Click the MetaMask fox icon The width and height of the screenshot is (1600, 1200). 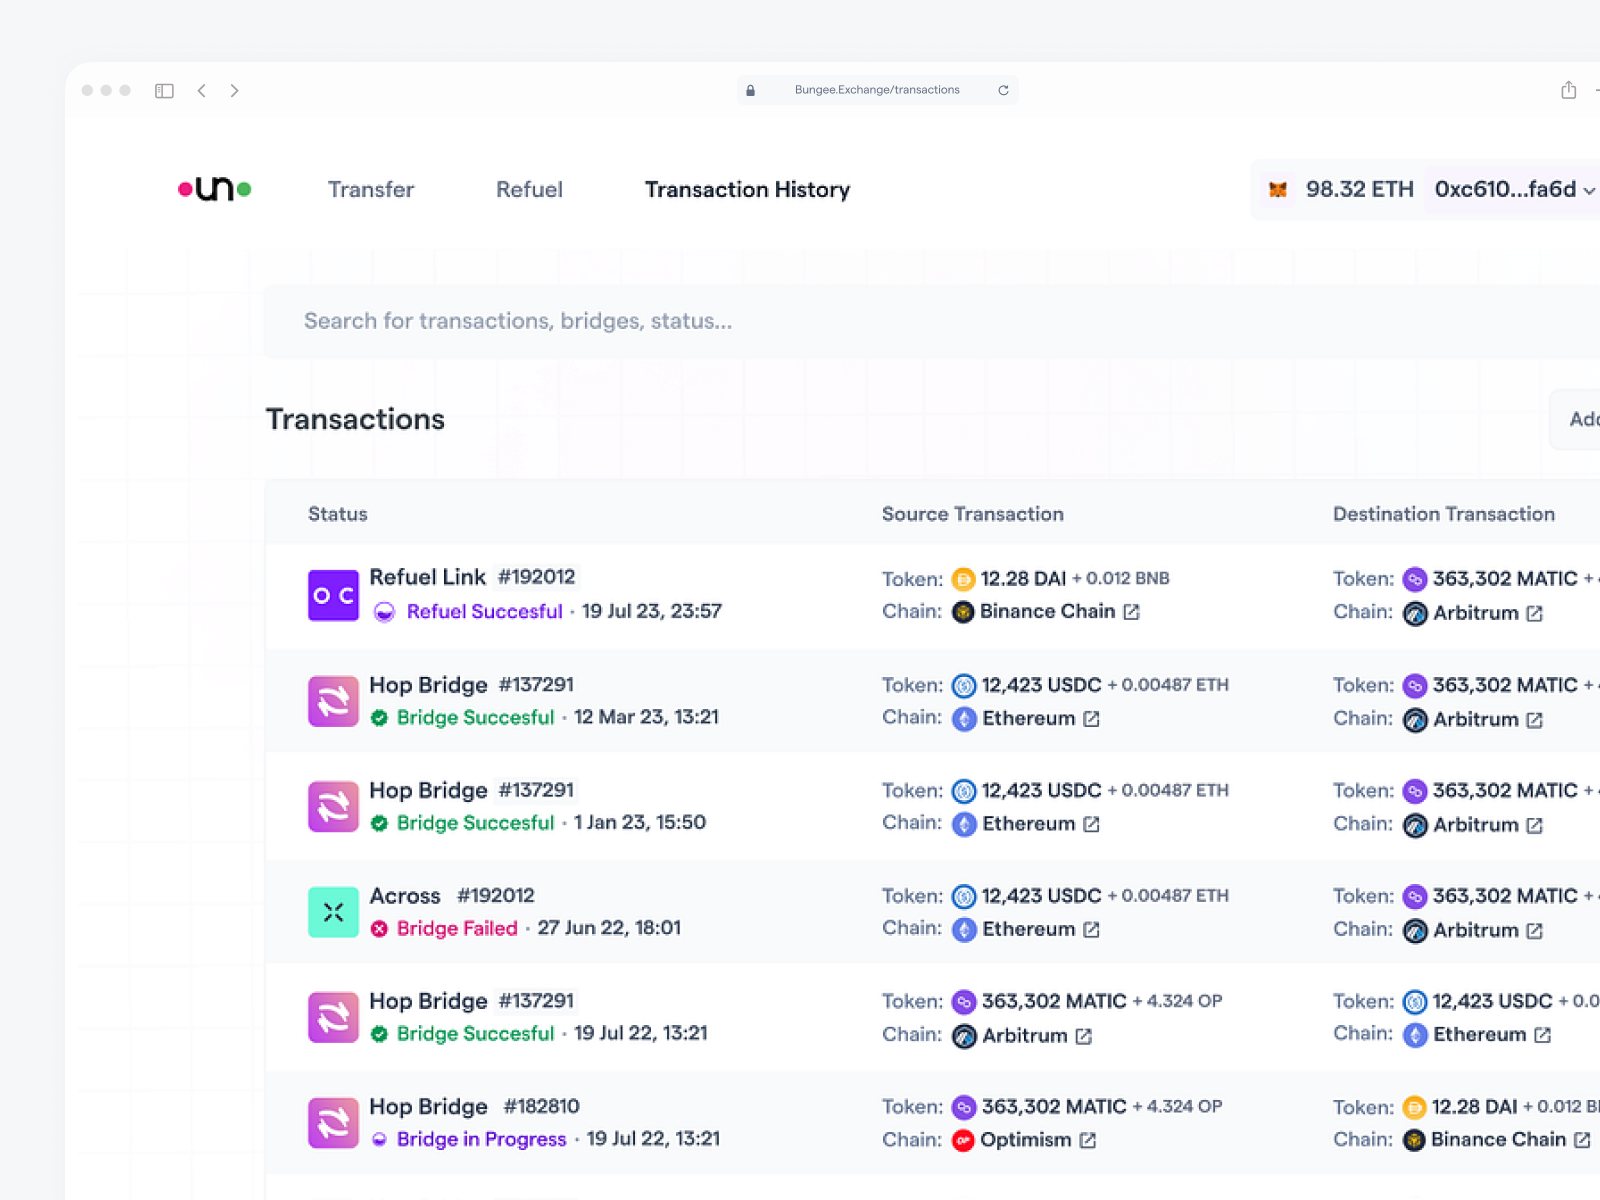point(1277,189)
